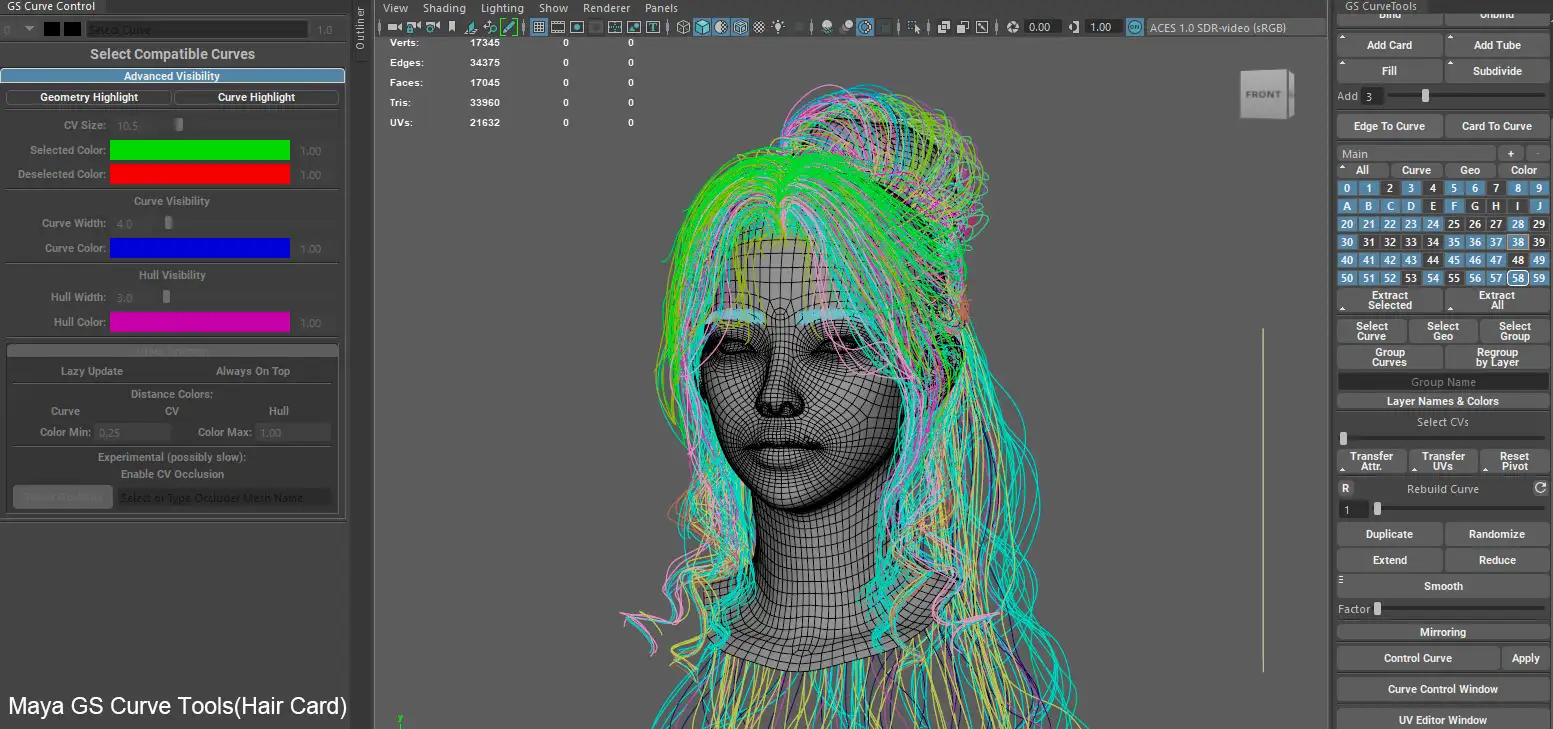This screenshot has height=729, width=1553.
Task: Select layer 58 in the layer grid
Action: [x=1518, y=278]
